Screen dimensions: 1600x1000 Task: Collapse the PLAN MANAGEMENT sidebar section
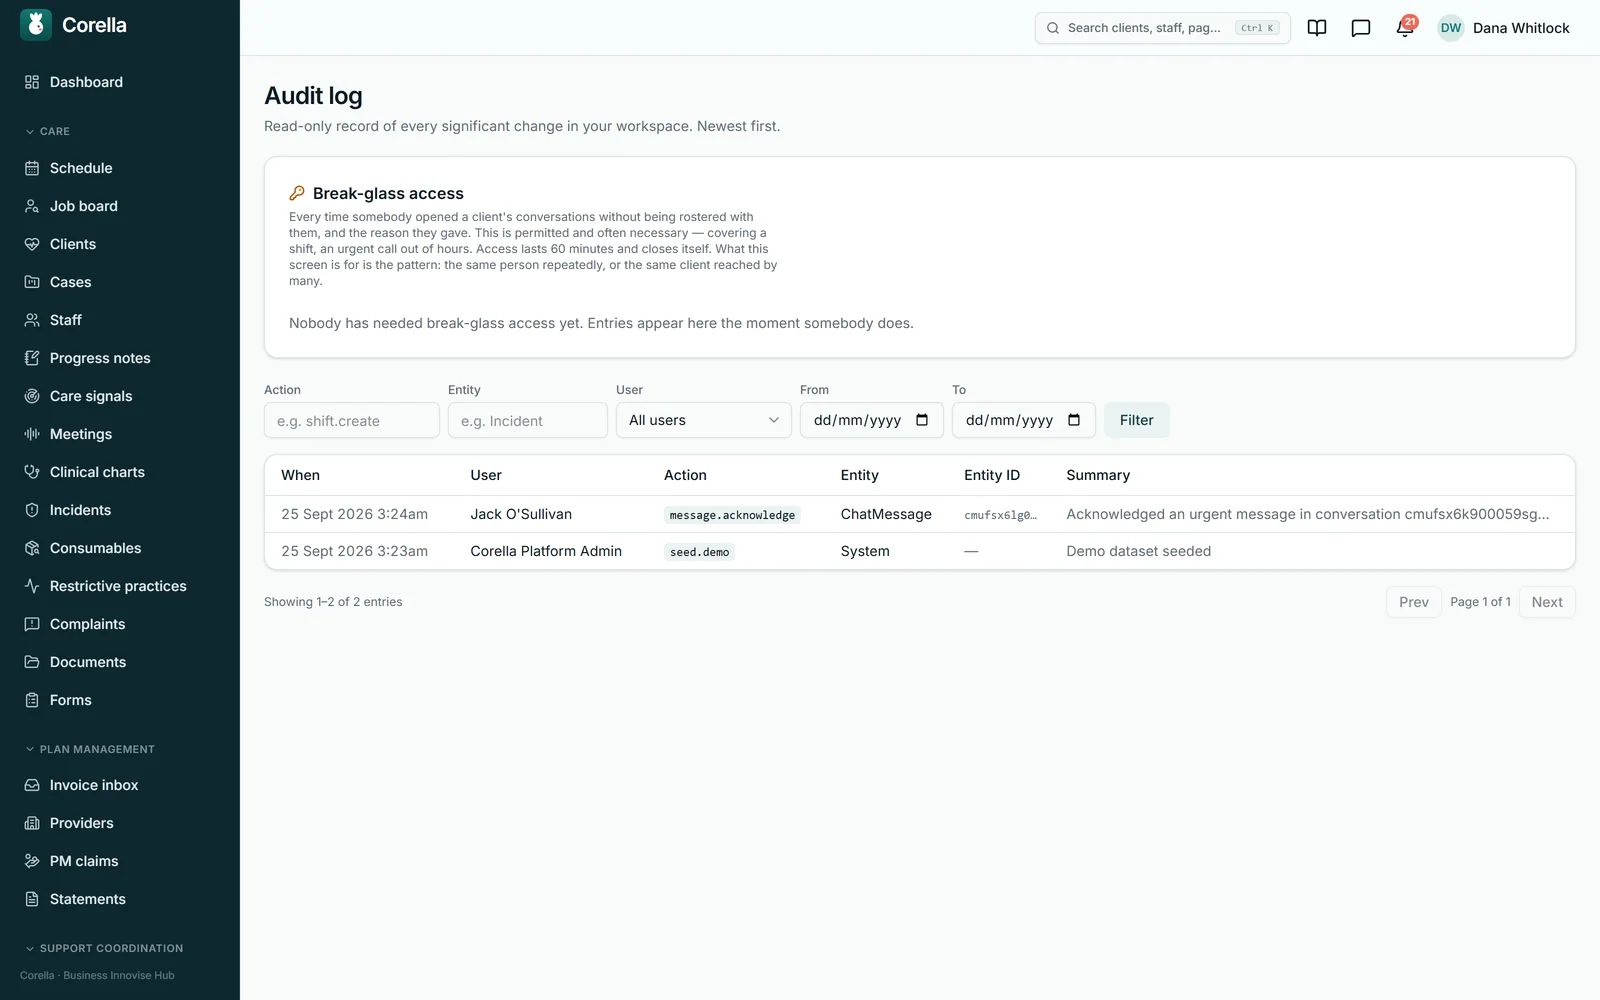tap(90, 749)
